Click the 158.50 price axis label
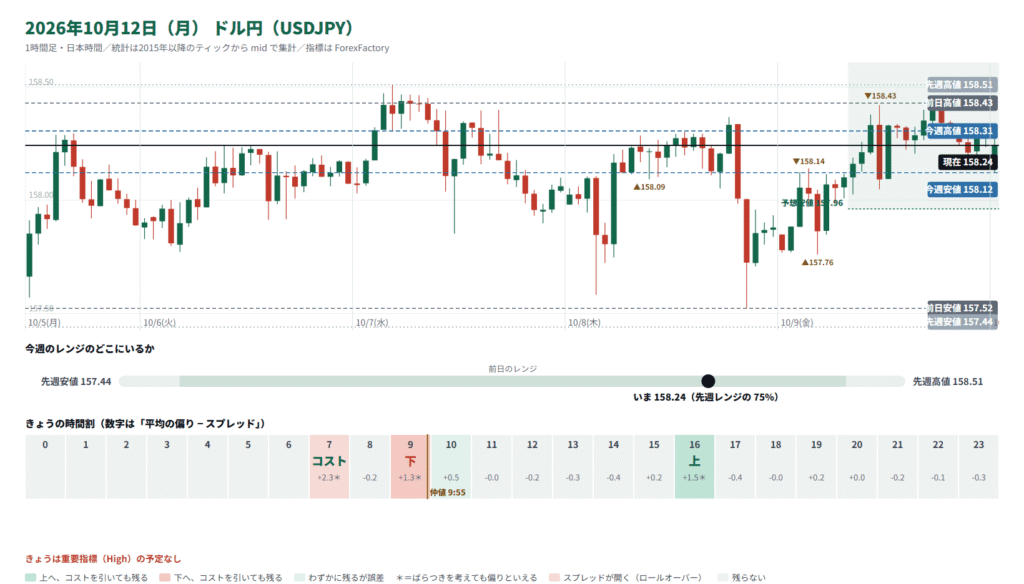This screenshot has height=584, width=1024. [x=40, y=82]
